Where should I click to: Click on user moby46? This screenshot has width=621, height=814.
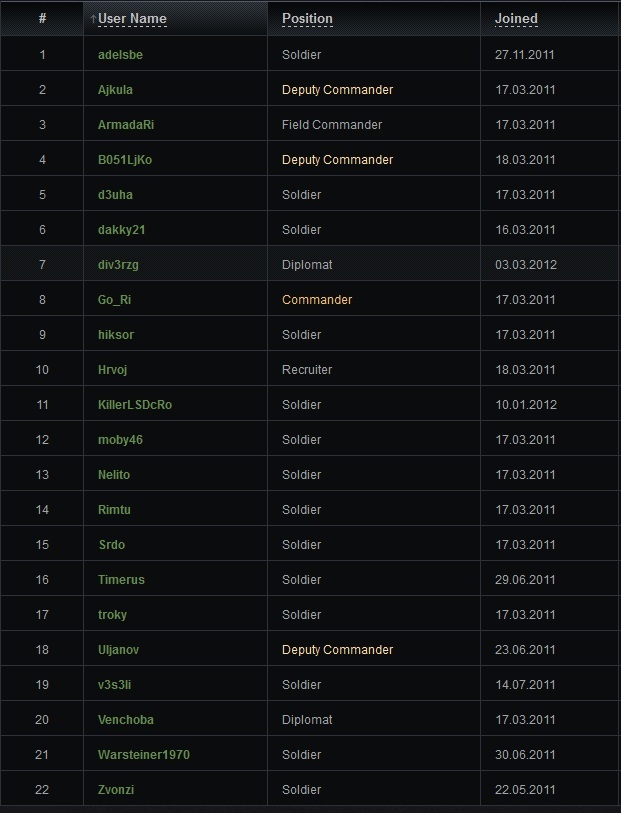coord(121,440)
